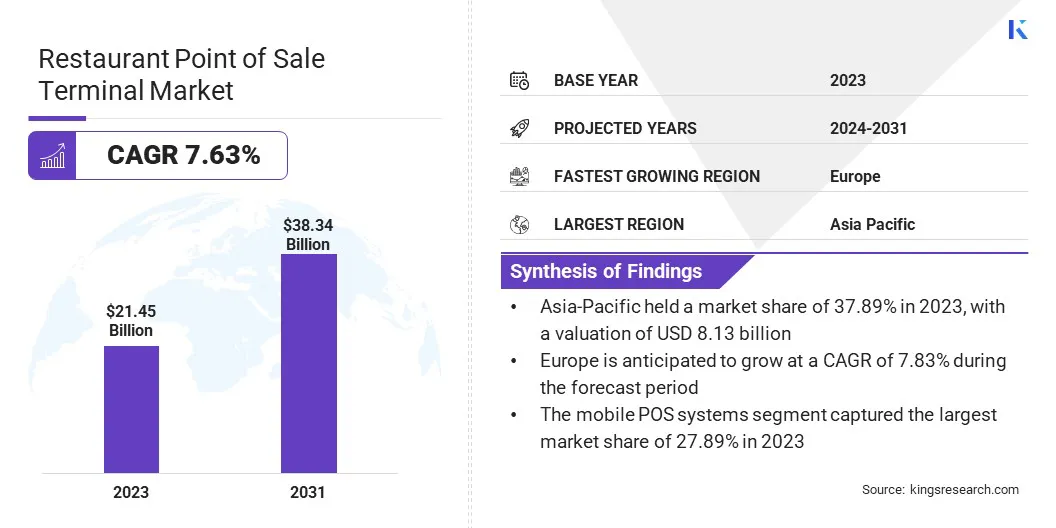Click the Restaurant Point of Sale title
Screen dimensions: 1056x528
pos(181,74)
